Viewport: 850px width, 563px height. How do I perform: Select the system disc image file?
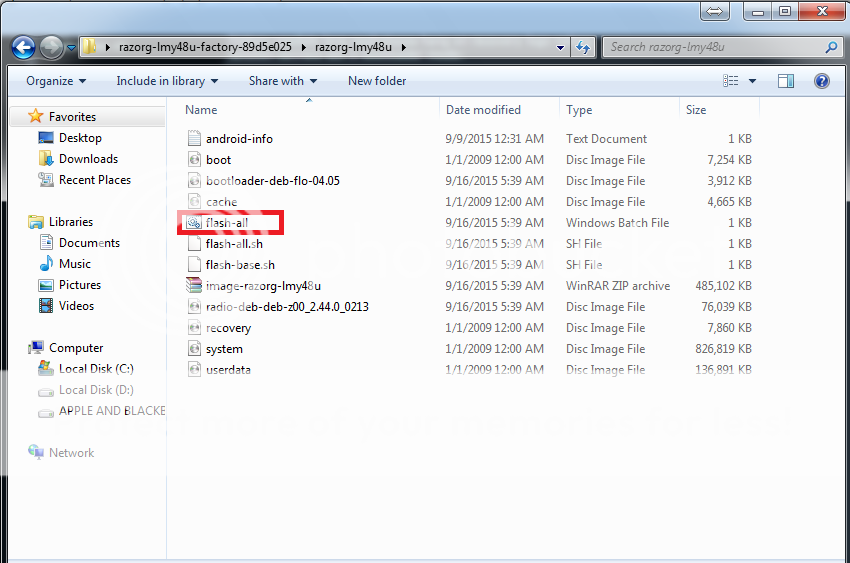pyautogui.click(x=224, y=349)
